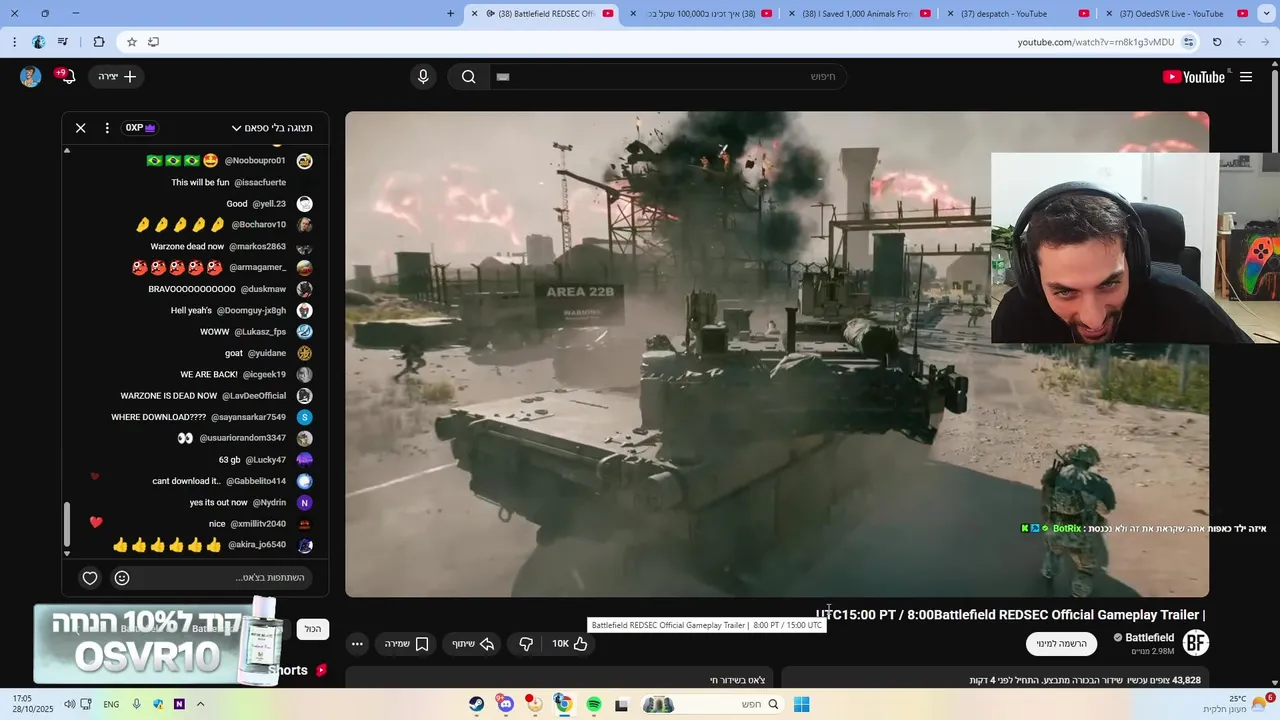Viewport: 1280px width, 720px height.
Task: Select the 'הכול' filter chip
Action: [x=313, y=629]
